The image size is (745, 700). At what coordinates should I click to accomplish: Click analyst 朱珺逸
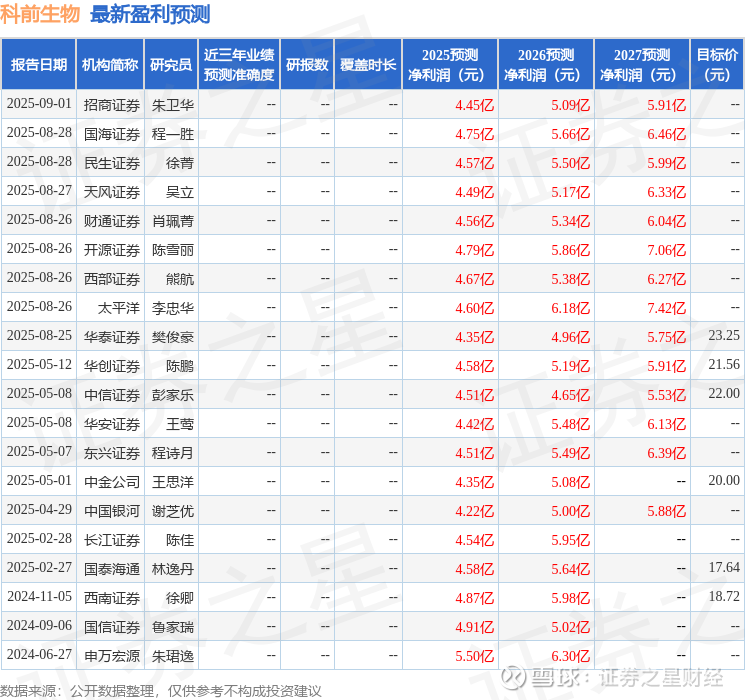click(x=173, y=656)
